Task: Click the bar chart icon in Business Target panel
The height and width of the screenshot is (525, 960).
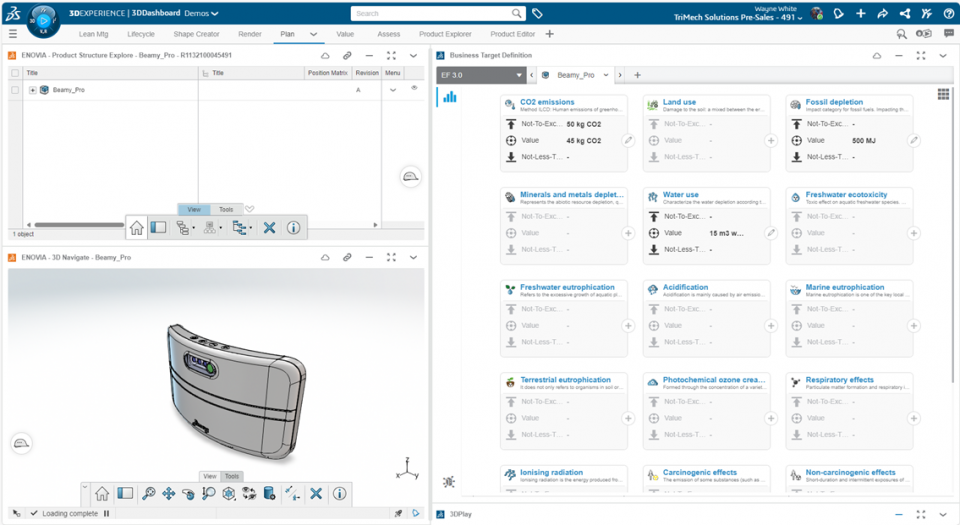Action: [x=450, y=97]
